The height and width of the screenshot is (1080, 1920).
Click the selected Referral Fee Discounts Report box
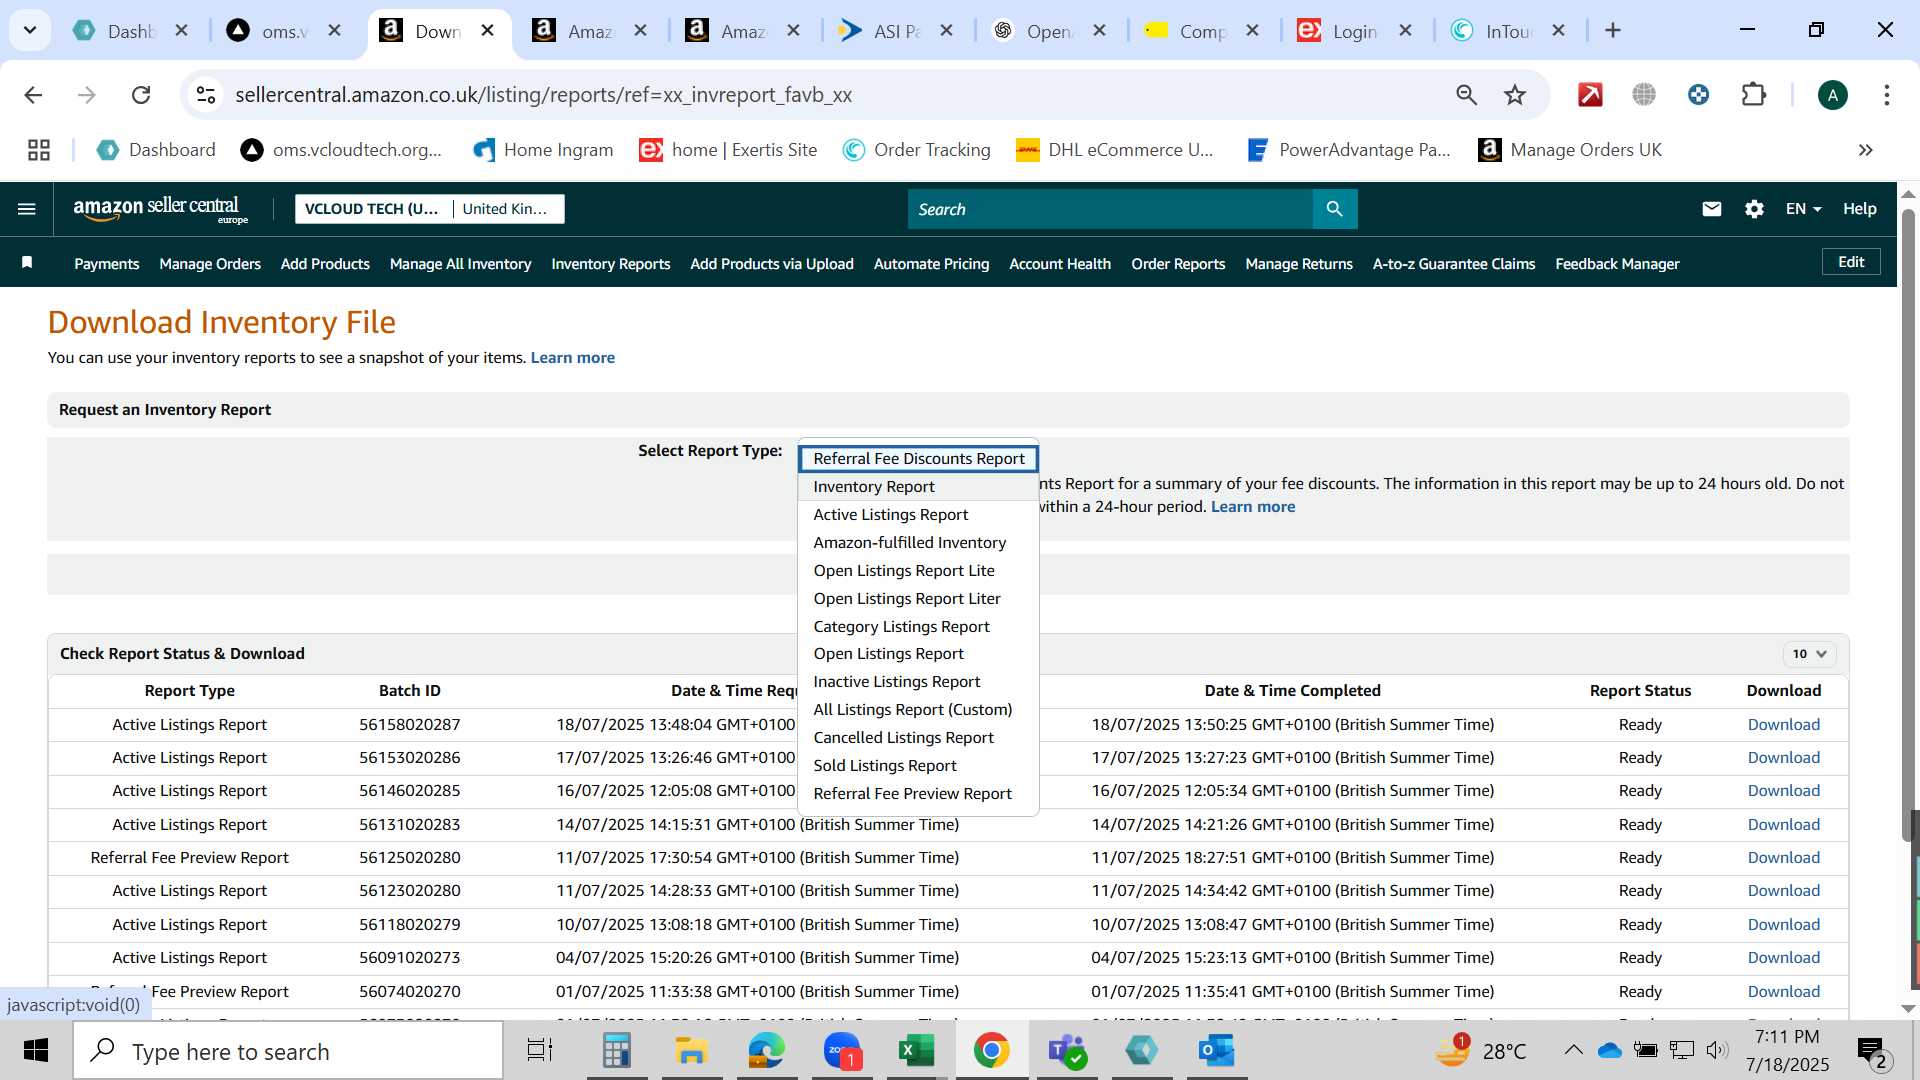918,459
